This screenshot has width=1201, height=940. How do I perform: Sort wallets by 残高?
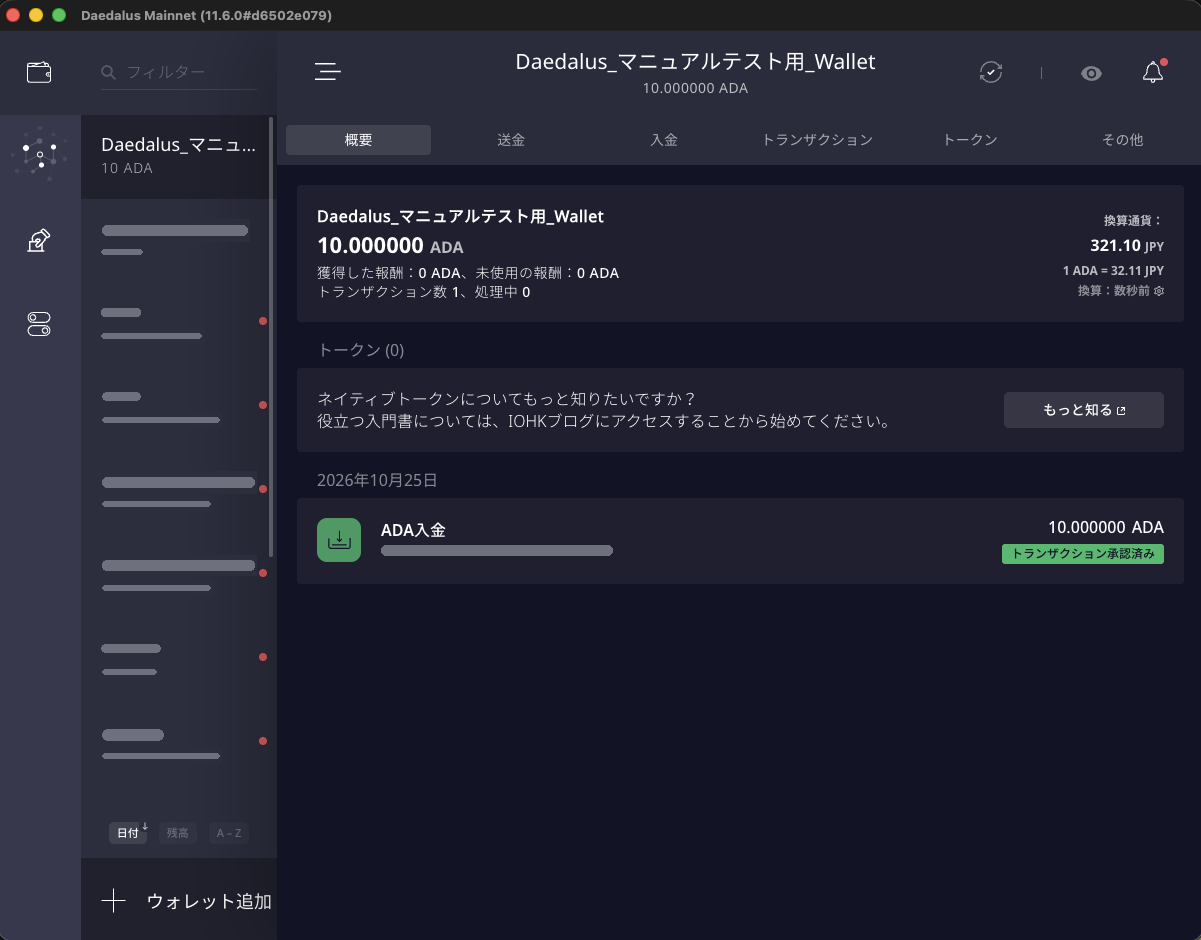click(x=178, y=832)
